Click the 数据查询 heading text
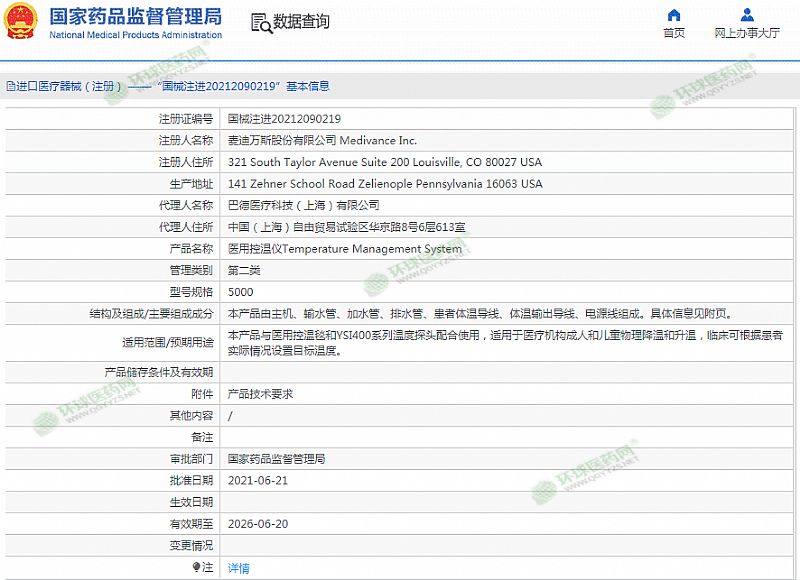 point(301,22)
